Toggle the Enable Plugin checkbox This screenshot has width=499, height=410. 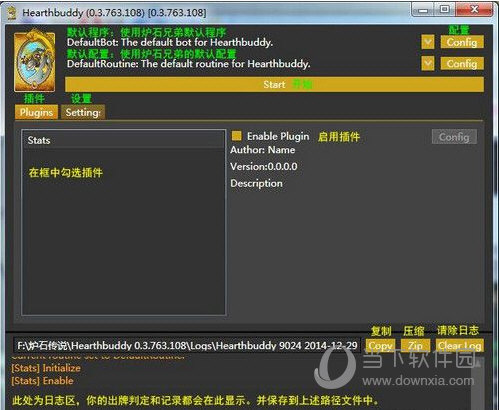coord(237,136)
